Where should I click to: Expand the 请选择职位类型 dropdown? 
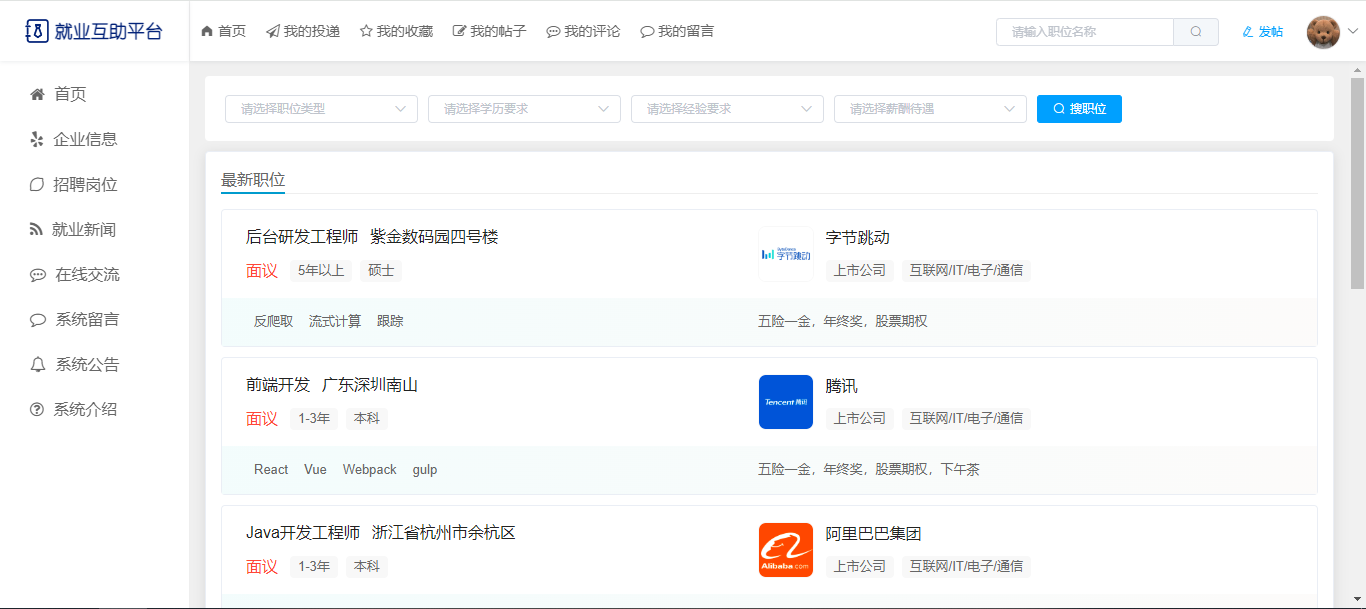tap(321, 109)
